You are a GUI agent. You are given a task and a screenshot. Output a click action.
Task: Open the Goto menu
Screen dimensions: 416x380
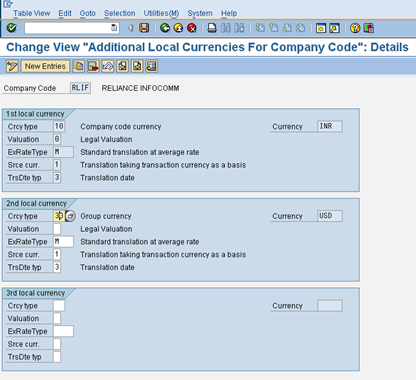pos(88,13)
